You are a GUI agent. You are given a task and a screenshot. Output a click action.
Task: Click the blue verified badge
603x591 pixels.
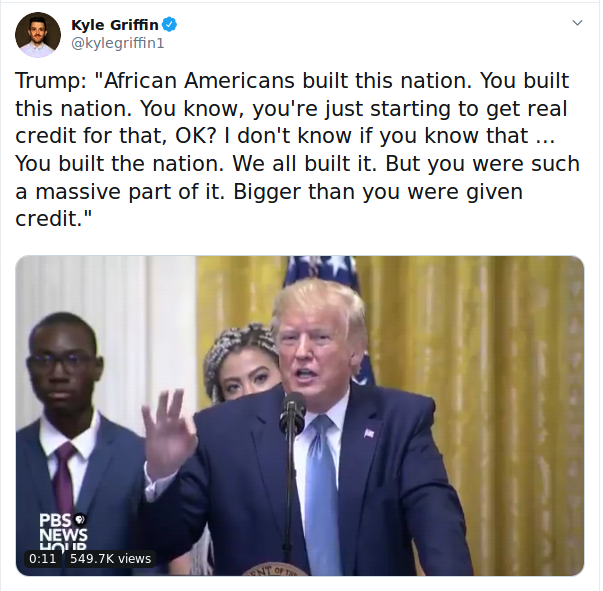[x=169, y=25]
